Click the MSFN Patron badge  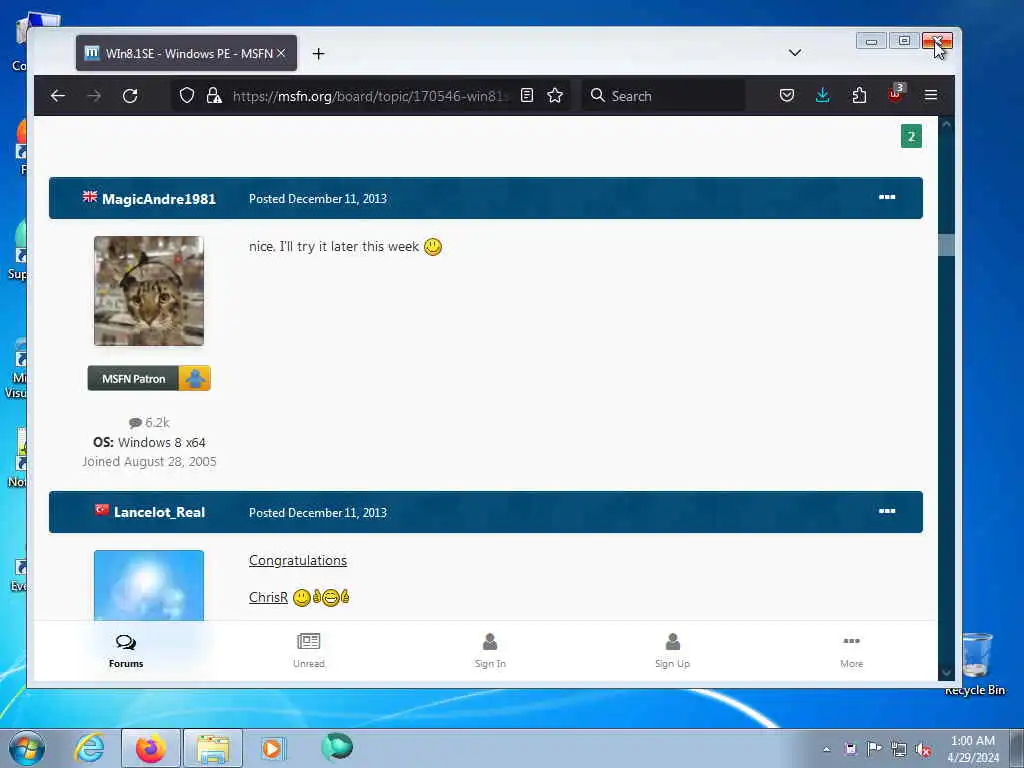pos(149,378)
